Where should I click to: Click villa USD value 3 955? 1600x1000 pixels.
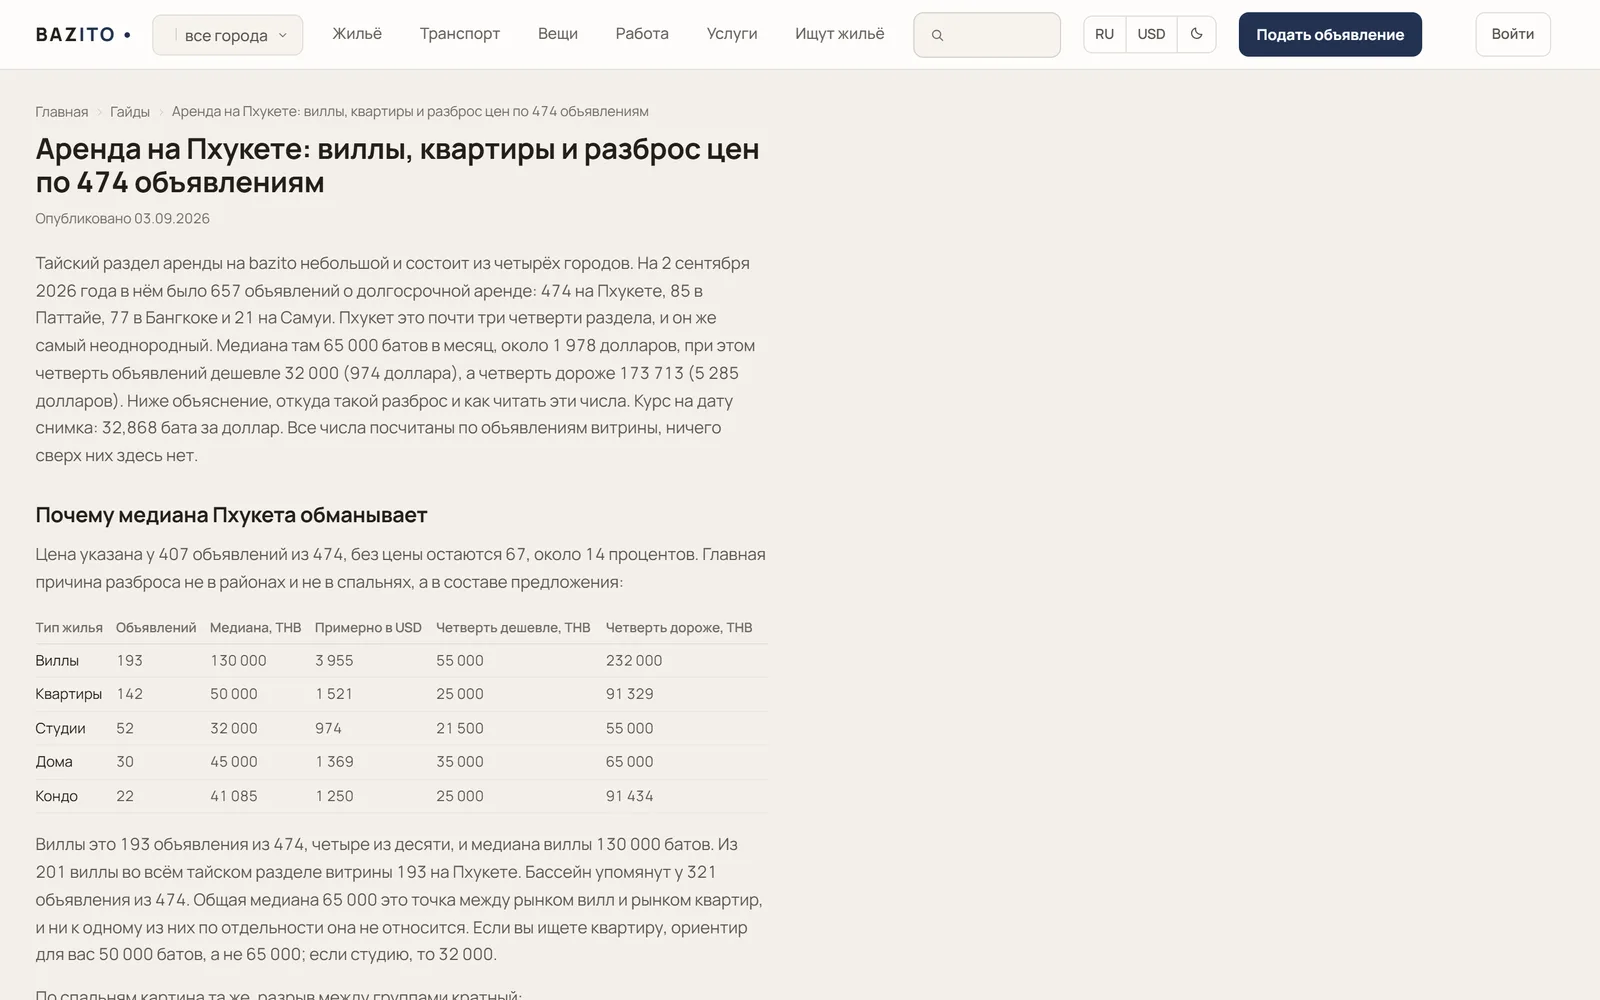tap(334, 660)
